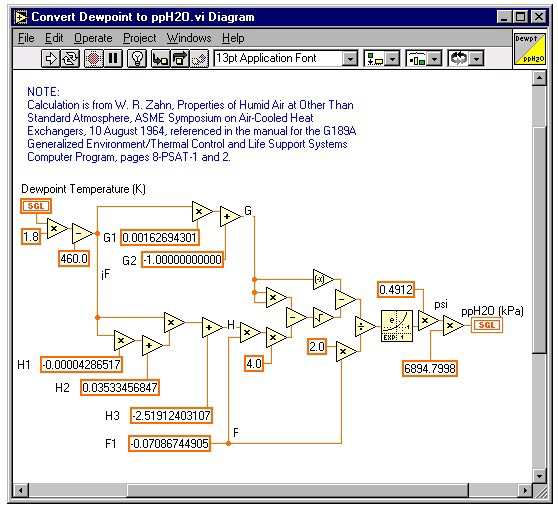Click the Run Continuously button
The image size is (558, 513).
tap(70, 58)
